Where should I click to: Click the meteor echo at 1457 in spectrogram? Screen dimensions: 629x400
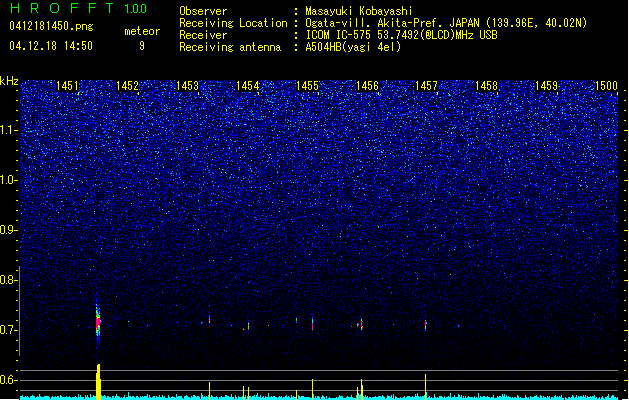point(426,325)
